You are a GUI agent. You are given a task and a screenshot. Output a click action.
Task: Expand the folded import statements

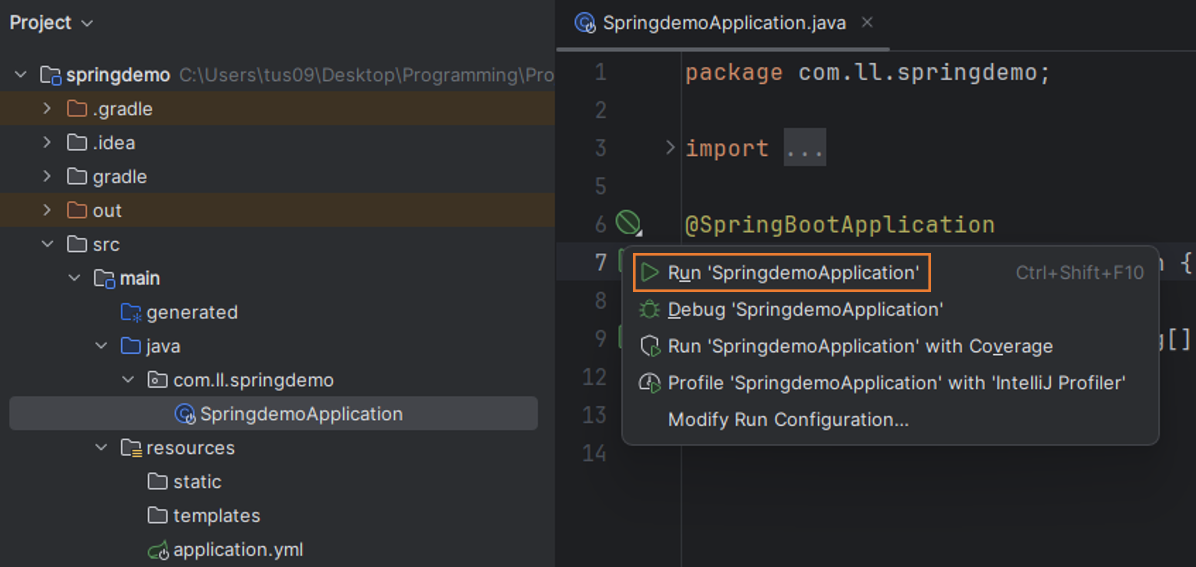click(x=670, y=148)
